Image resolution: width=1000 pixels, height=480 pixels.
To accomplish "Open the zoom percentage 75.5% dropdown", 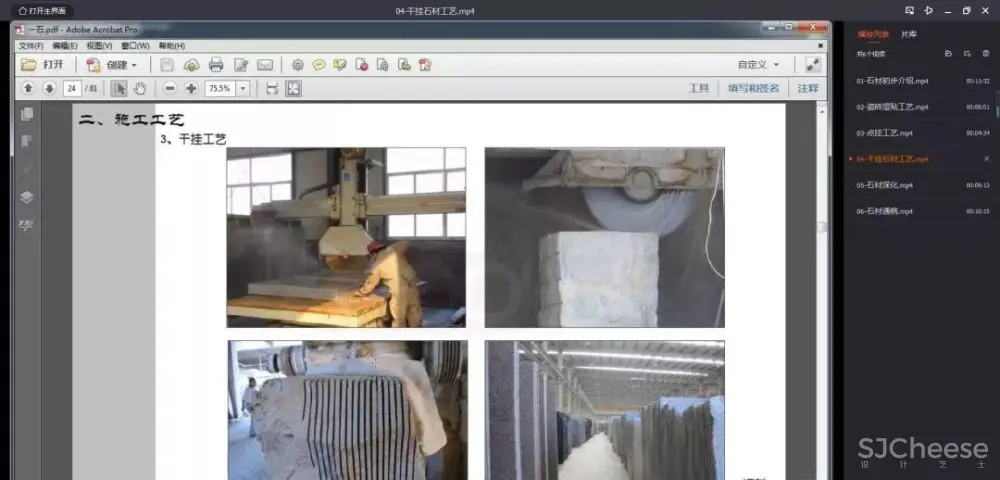I will click(x=243, y=88).
